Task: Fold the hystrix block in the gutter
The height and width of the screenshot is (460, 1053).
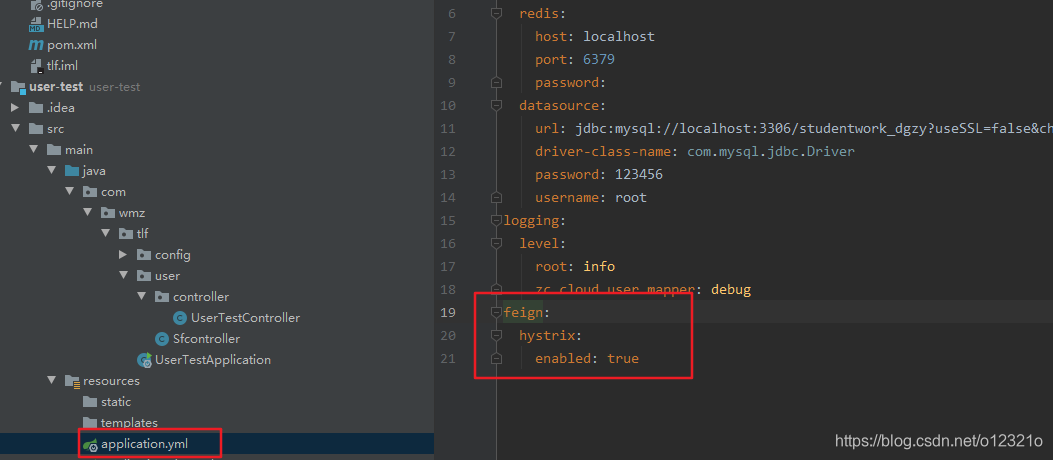Action: tap(496, 335)
